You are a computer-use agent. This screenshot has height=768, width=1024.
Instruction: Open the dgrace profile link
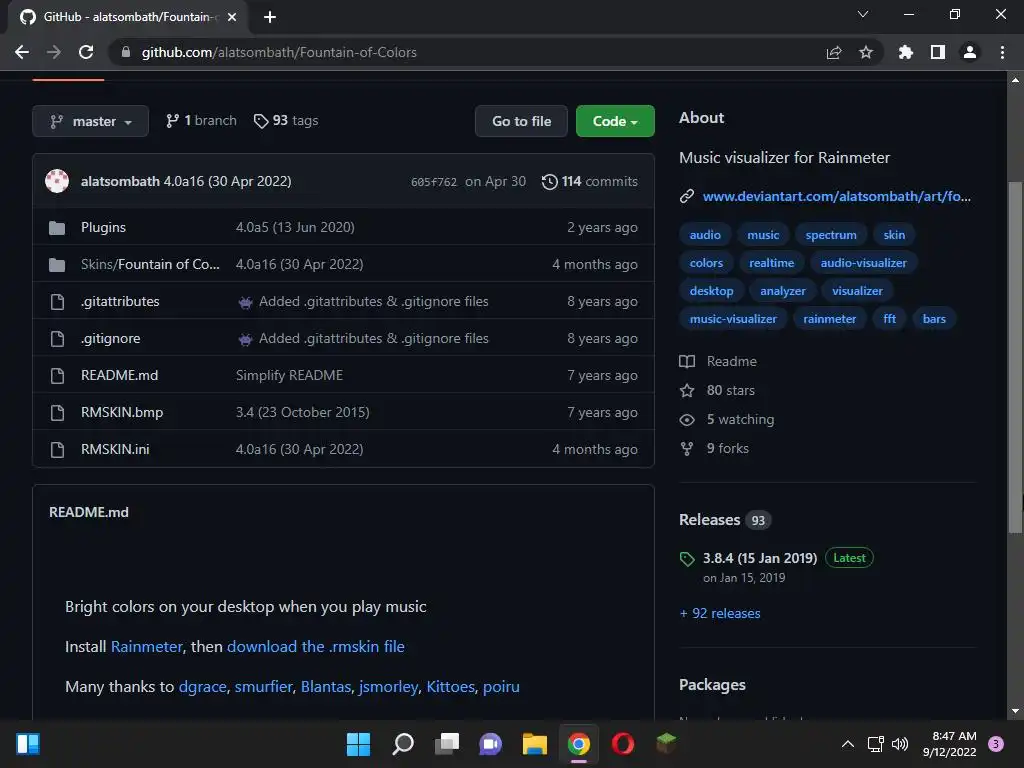202,687
